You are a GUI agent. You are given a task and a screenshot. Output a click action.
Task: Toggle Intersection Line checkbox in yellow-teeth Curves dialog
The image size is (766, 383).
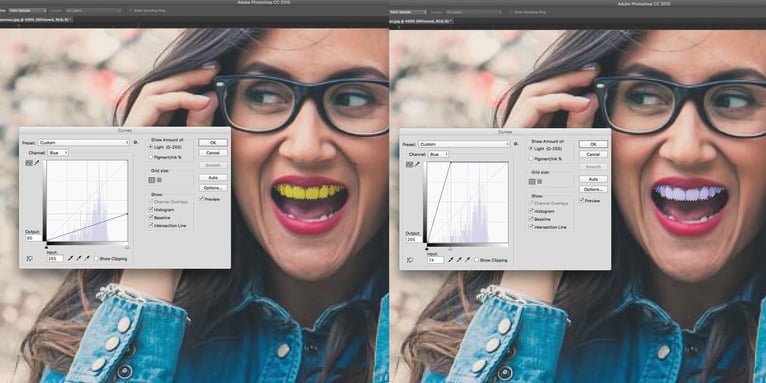(150, 225)
